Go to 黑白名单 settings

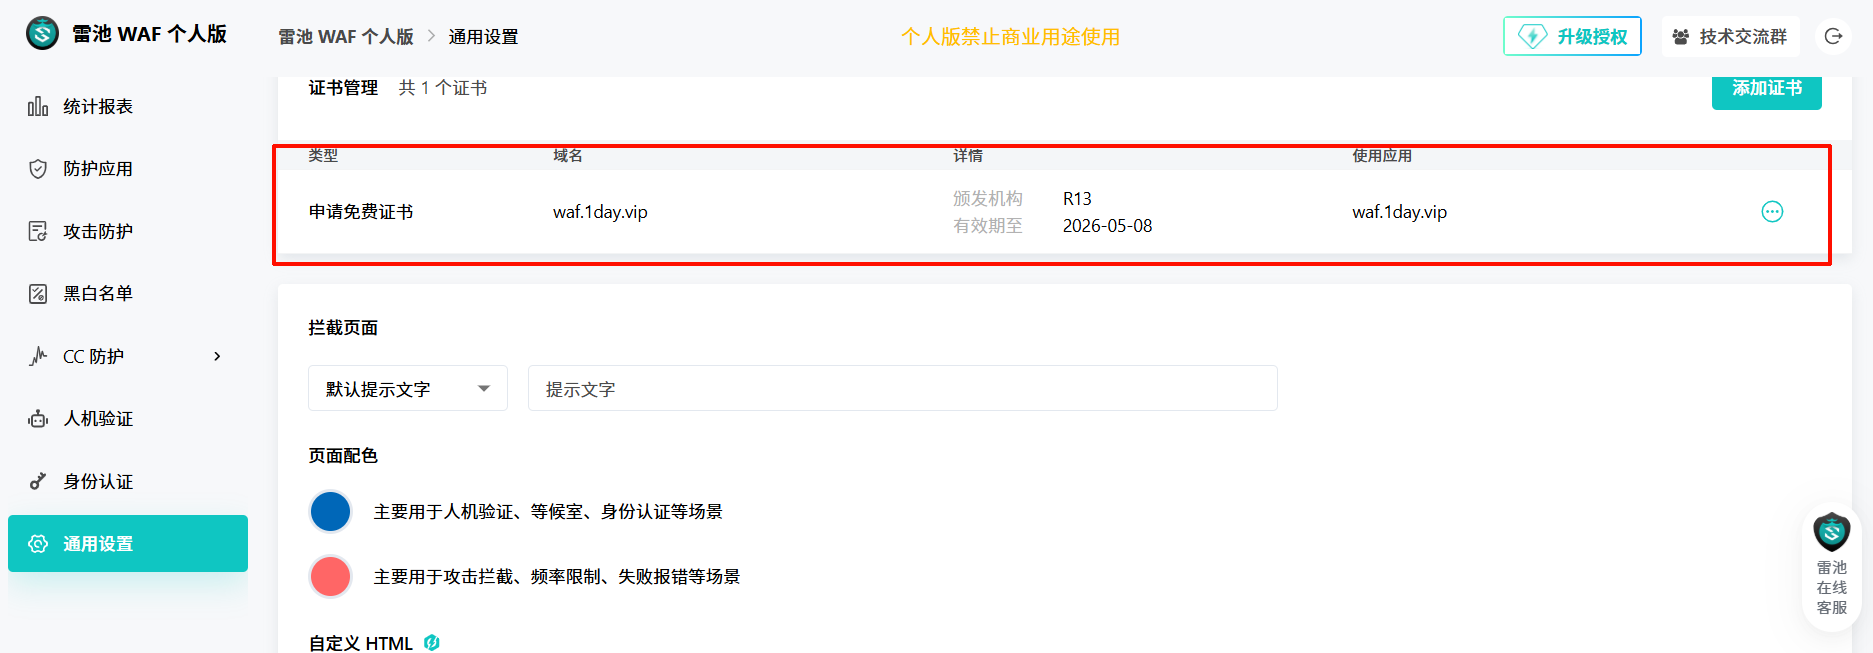(x=97, y=293)
